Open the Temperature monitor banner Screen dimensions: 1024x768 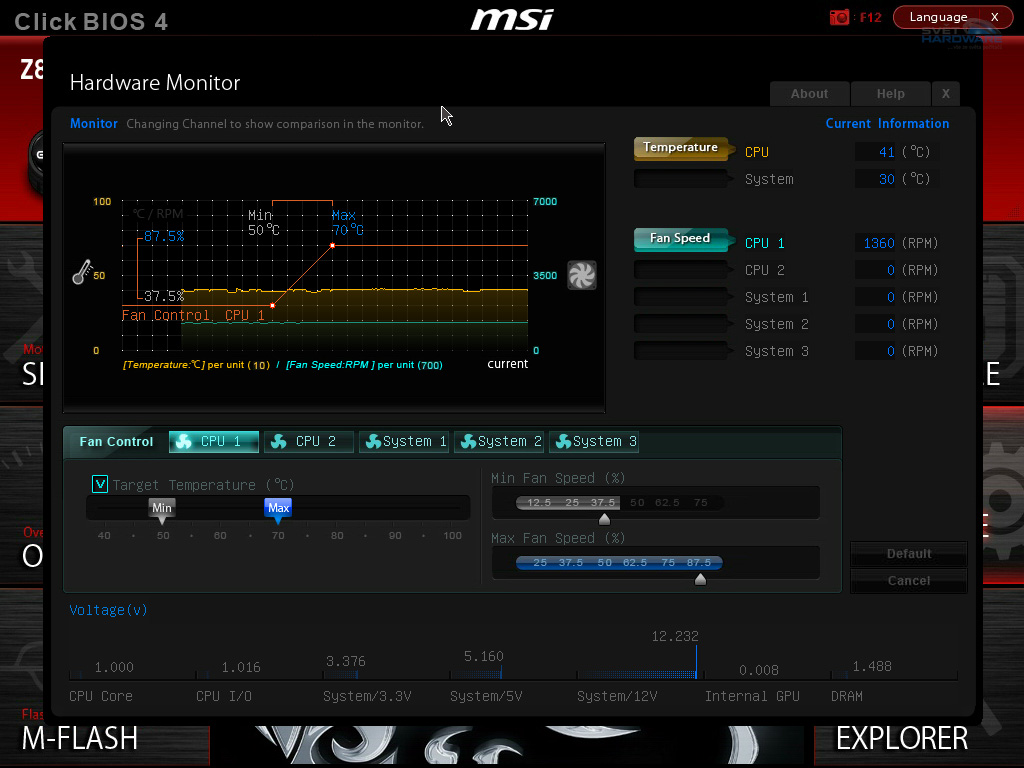(681, 147)
